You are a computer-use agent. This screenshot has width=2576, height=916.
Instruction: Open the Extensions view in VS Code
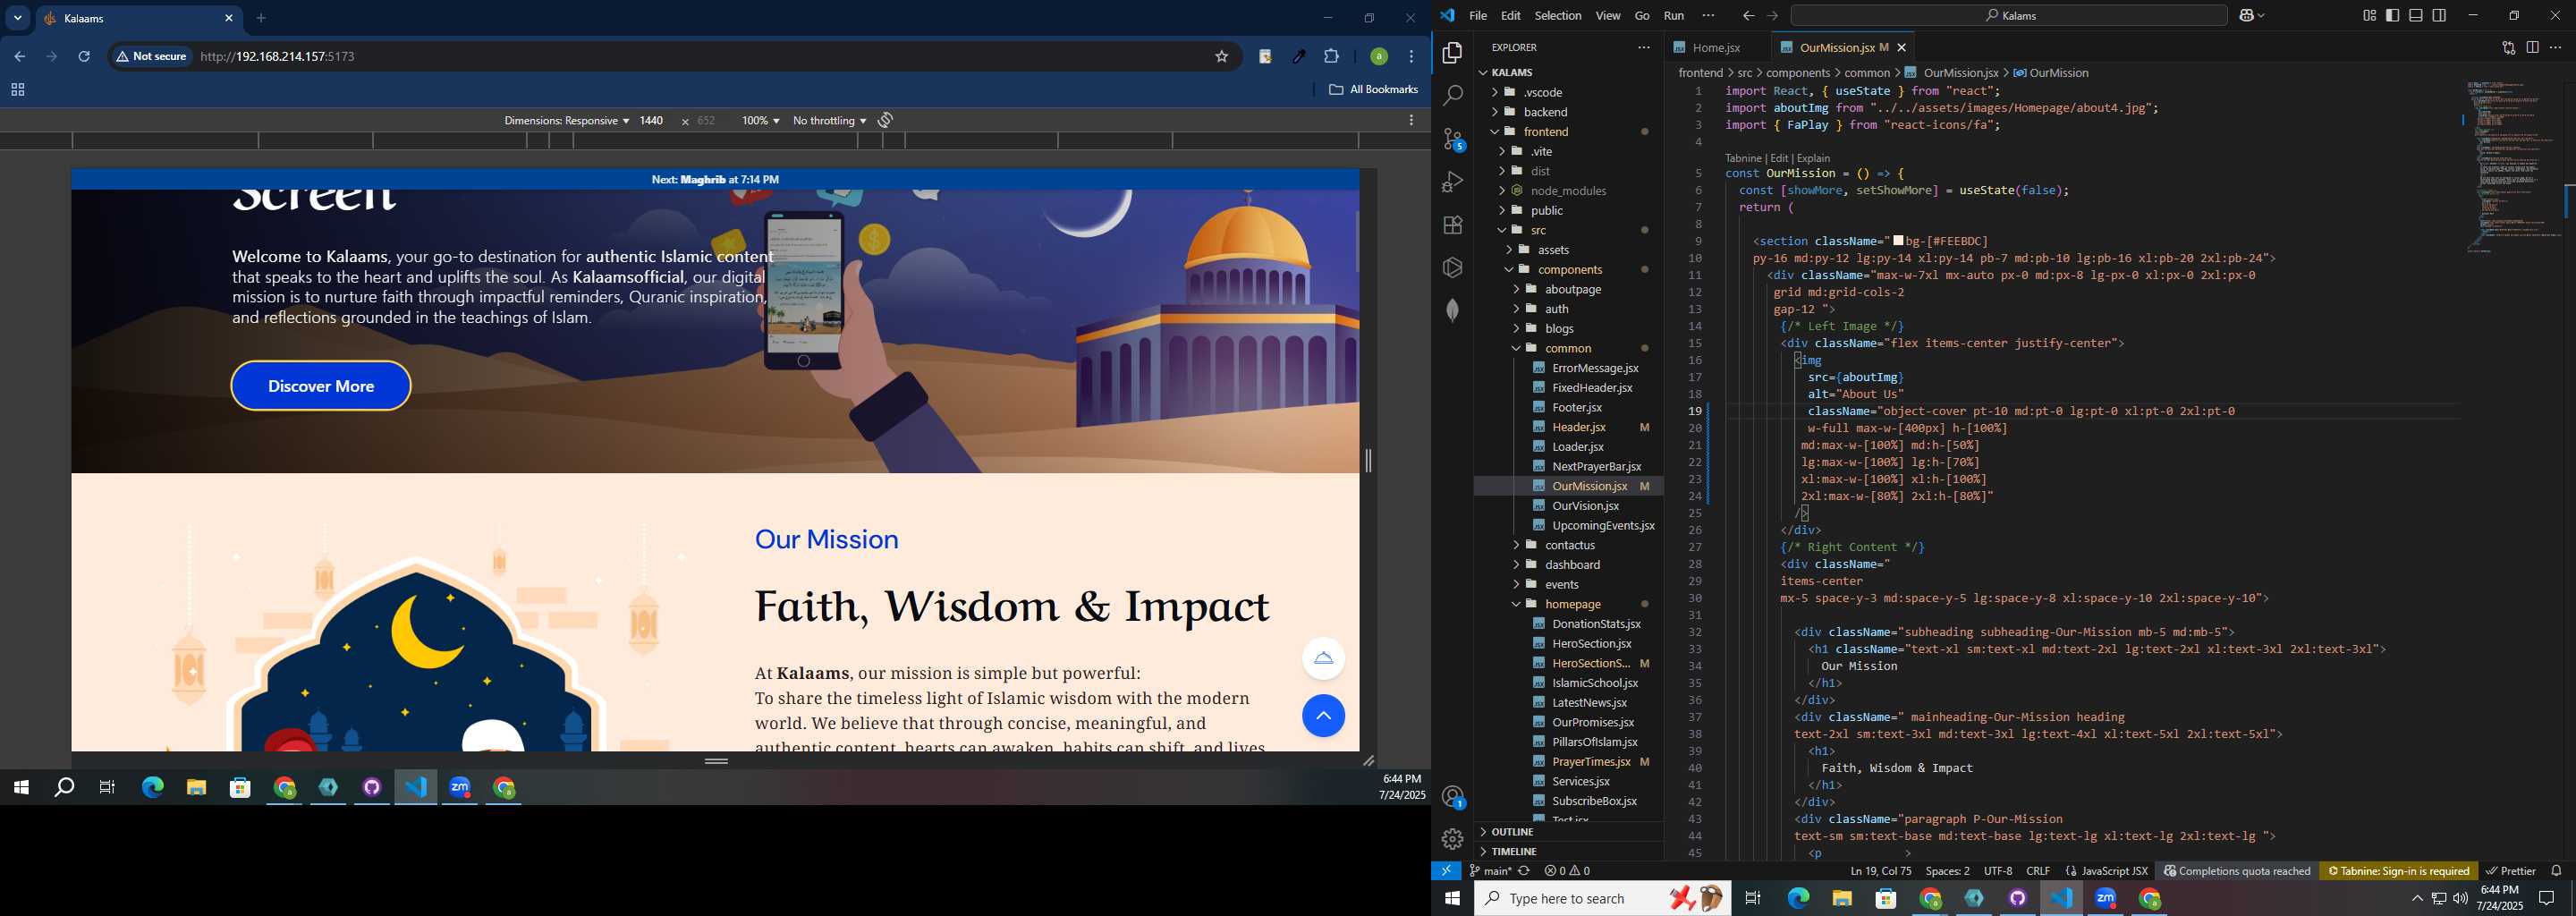point(1452,225)
